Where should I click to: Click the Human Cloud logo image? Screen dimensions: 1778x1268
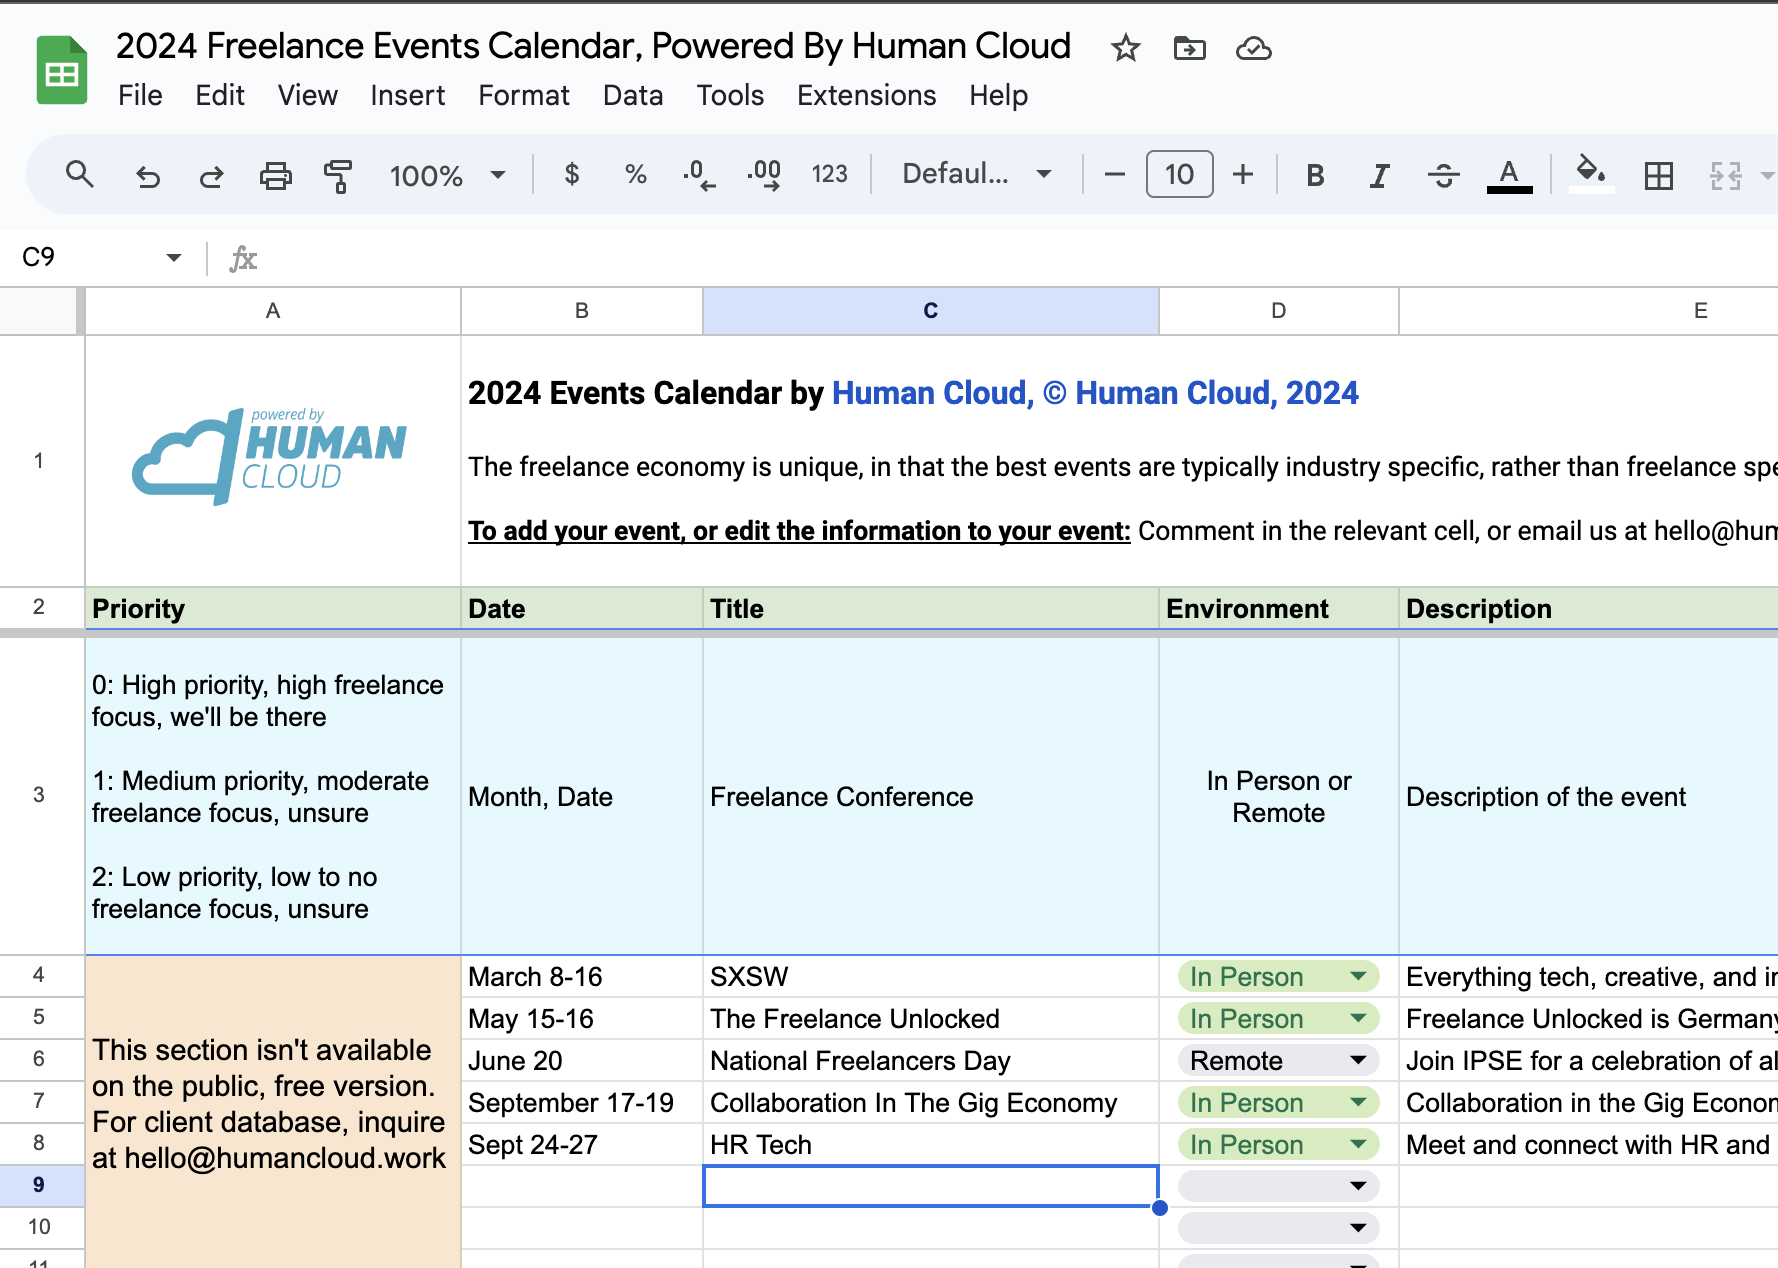270,456
